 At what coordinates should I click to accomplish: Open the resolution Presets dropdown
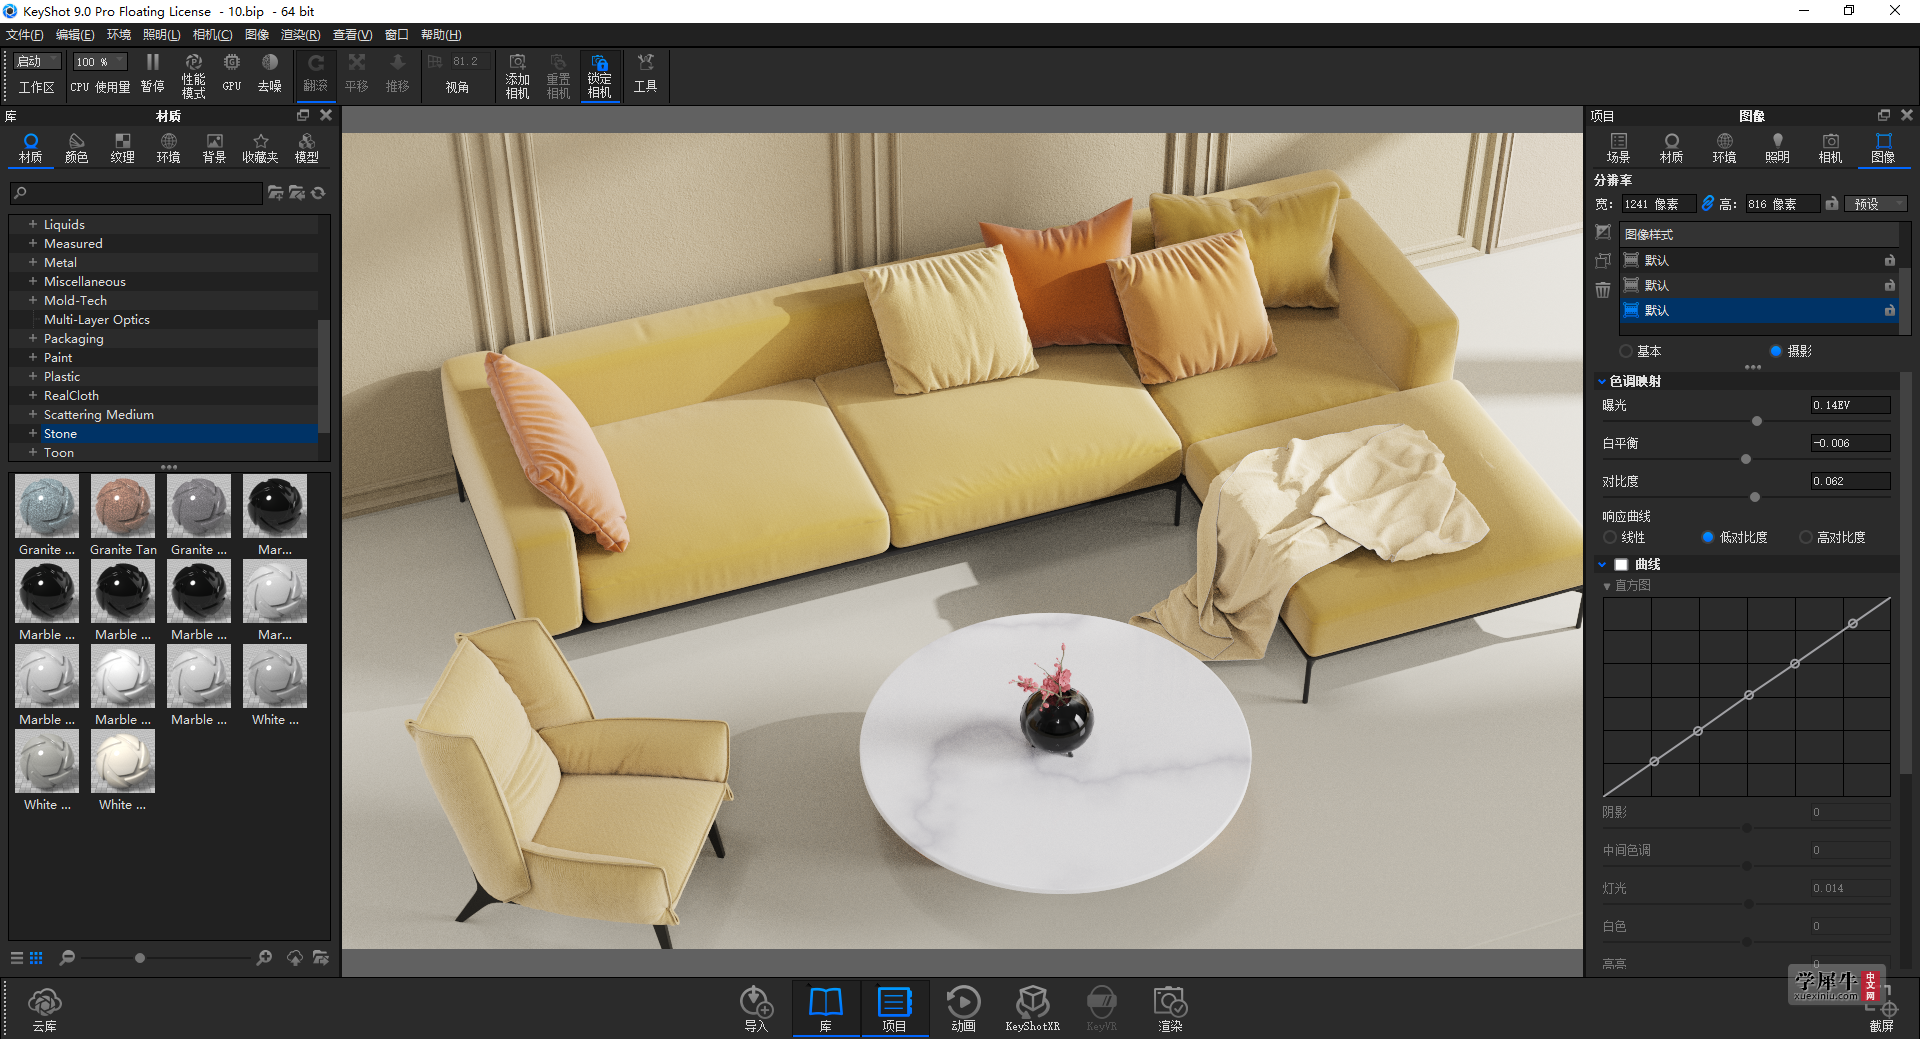[x=1876, y=203]
